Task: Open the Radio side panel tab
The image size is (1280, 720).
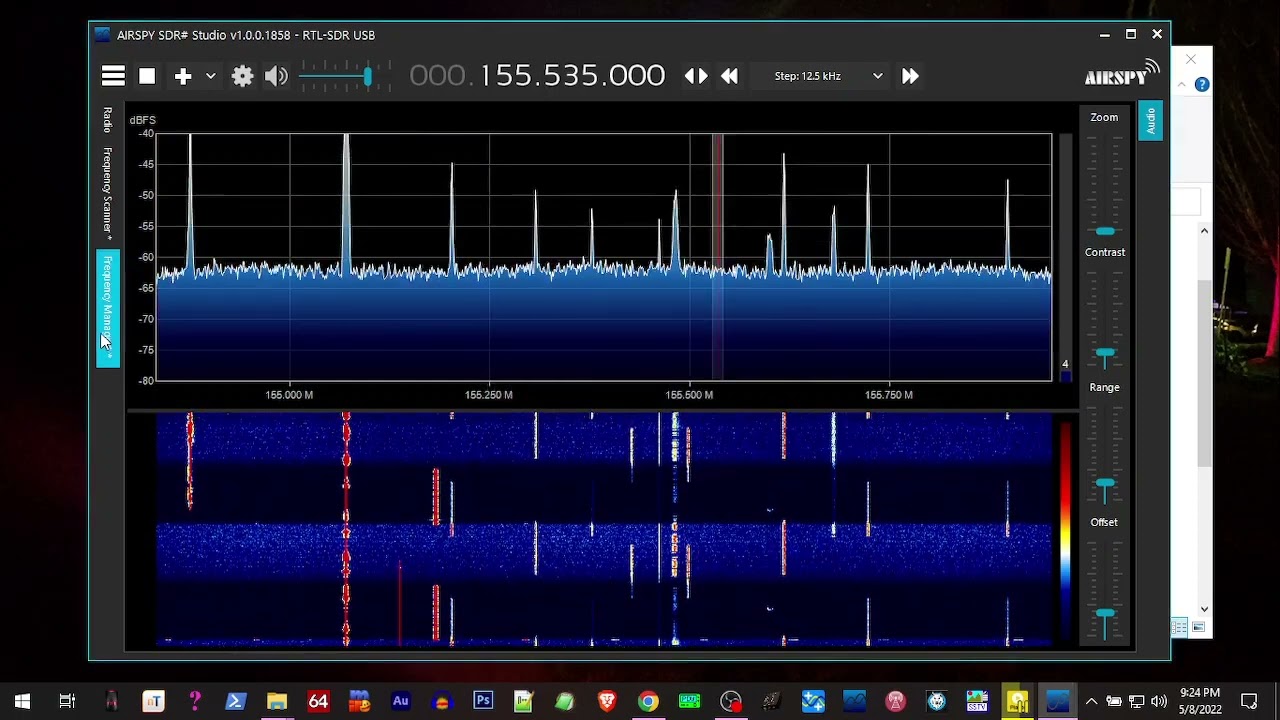Action: tap(107, 120)
